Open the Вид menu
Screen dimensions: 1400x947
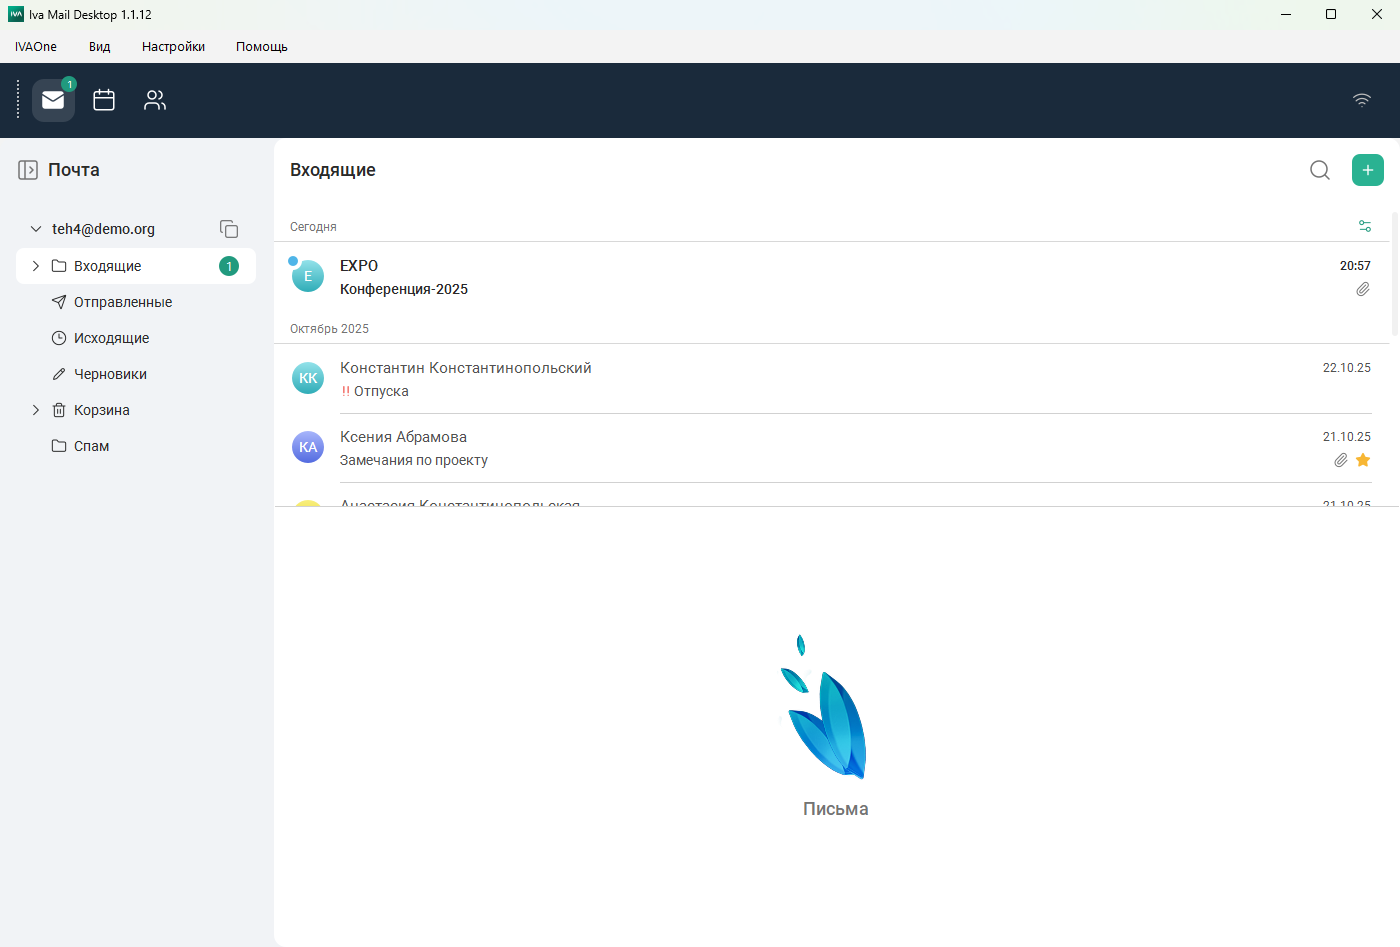pos(99,47)
